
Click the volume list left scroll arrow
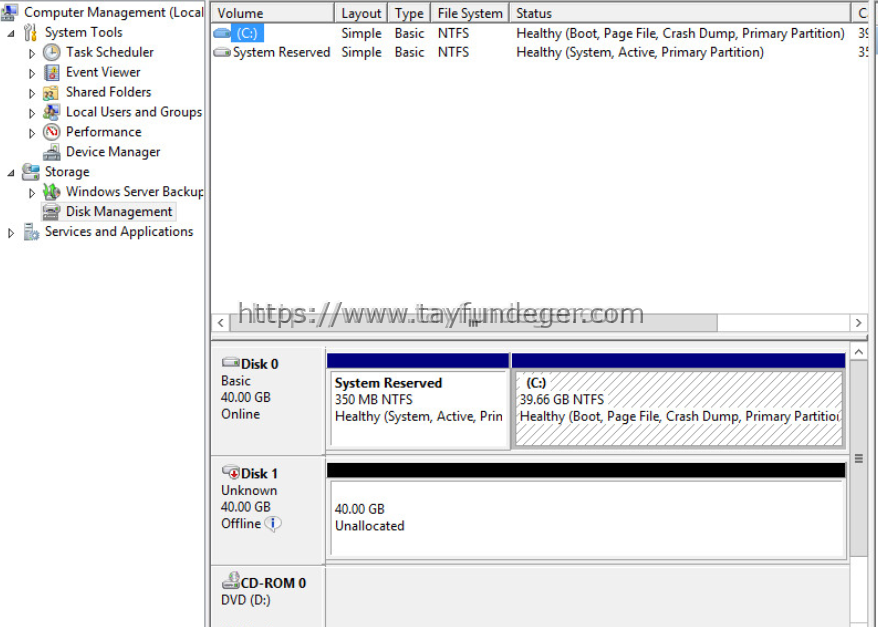[221, 322]
